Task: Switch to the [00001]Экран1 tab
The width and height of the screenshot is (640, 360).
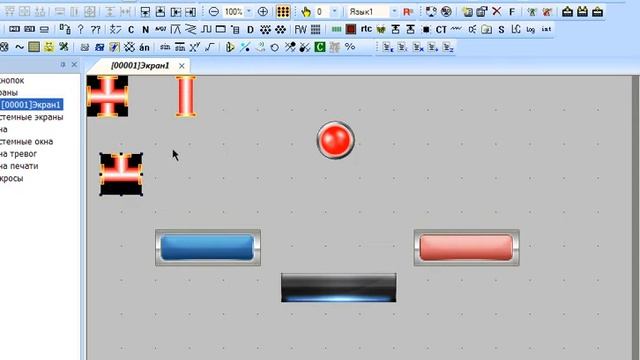Action: [x=140, y=66]
